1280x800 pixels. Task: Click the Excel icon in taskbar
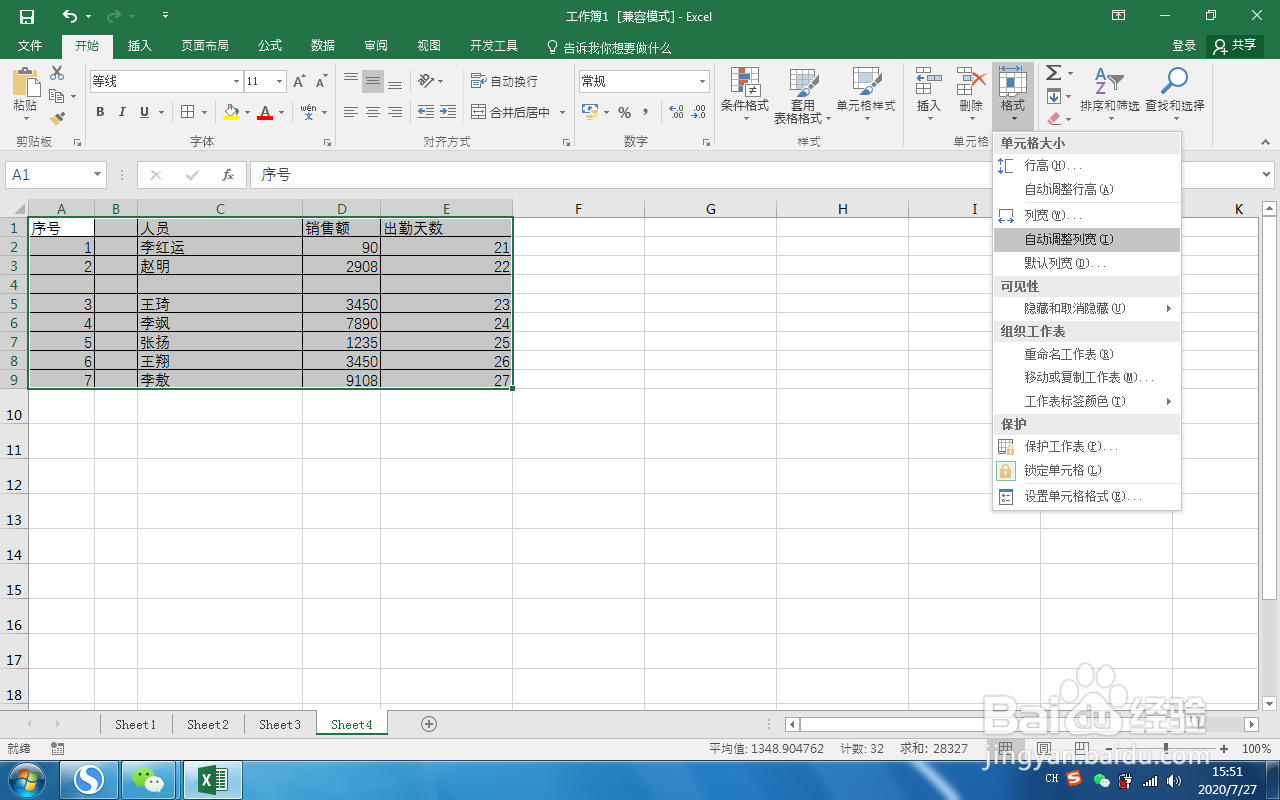pos(212,780)
